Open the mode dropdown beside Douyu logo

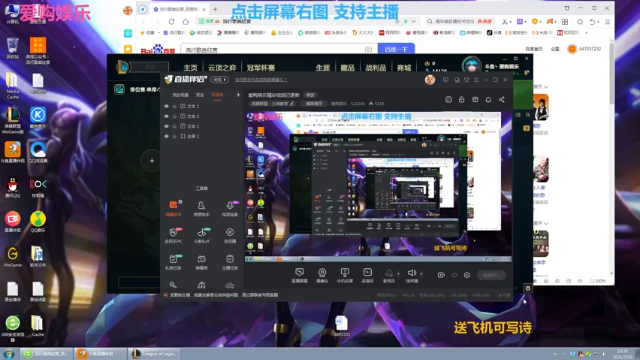(220, 80)
